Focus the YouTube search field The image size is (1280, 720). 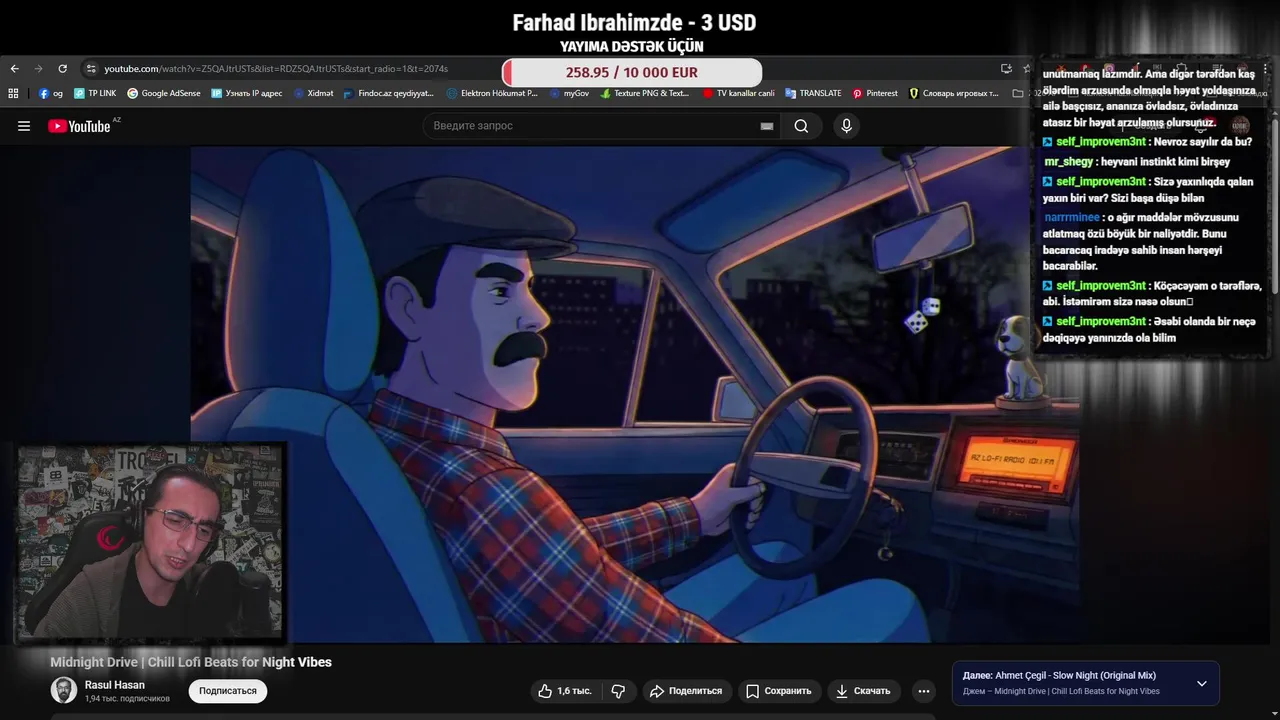click(595, 126)
